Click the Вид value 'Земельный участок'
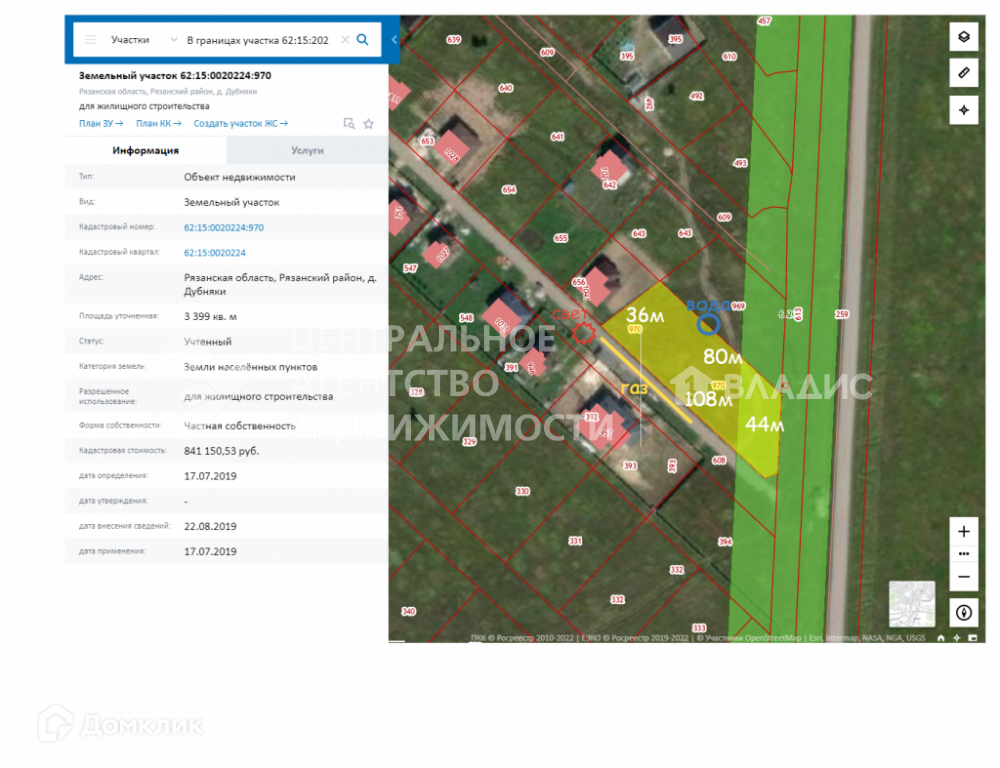 click(232, 202)
